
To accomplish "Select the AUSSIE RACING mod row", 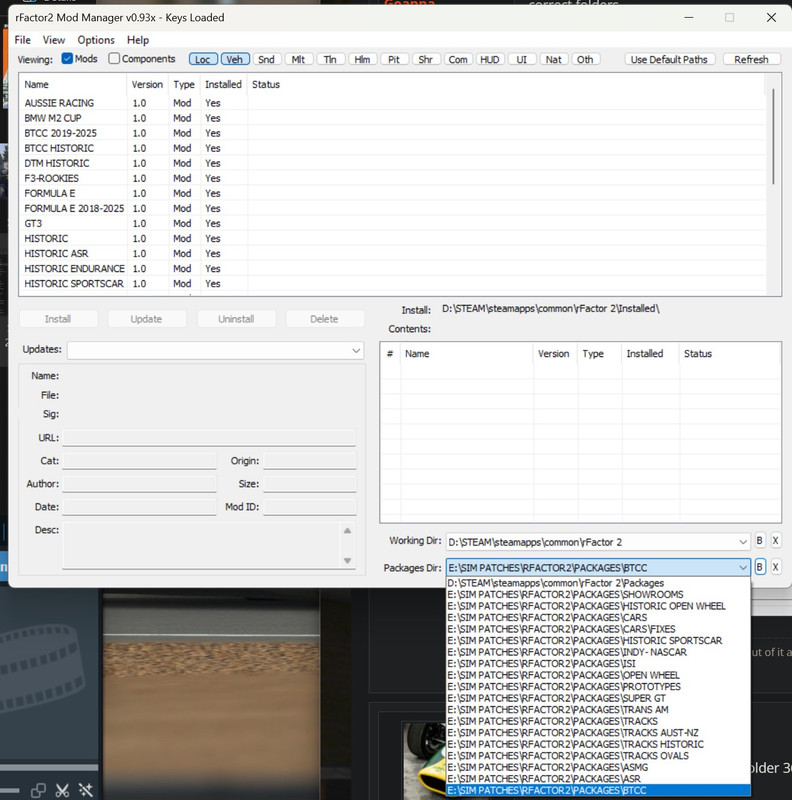I will pyautogui.click(x=392, y=103).
